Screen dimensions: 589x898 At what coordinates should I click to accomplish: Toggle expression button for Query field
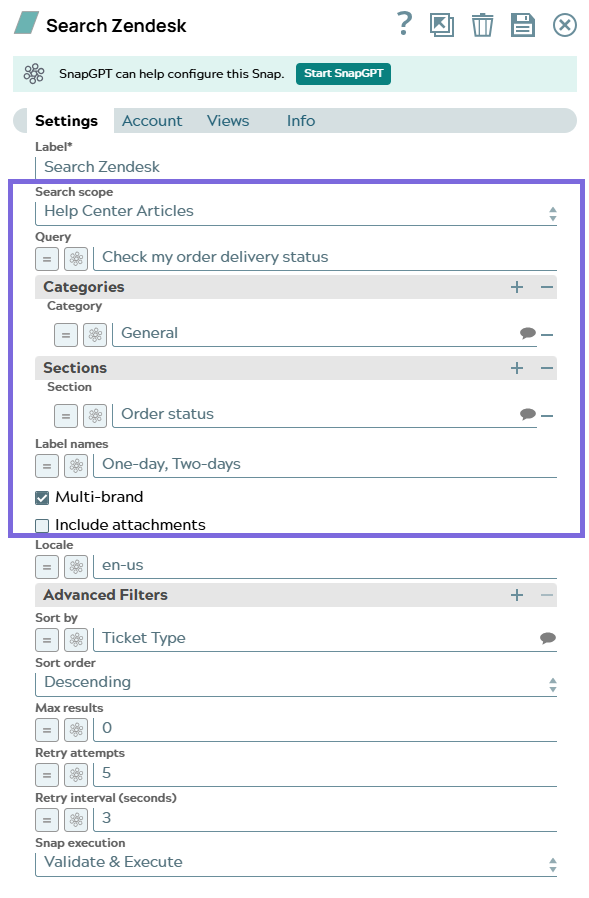[x=47, y=258]
